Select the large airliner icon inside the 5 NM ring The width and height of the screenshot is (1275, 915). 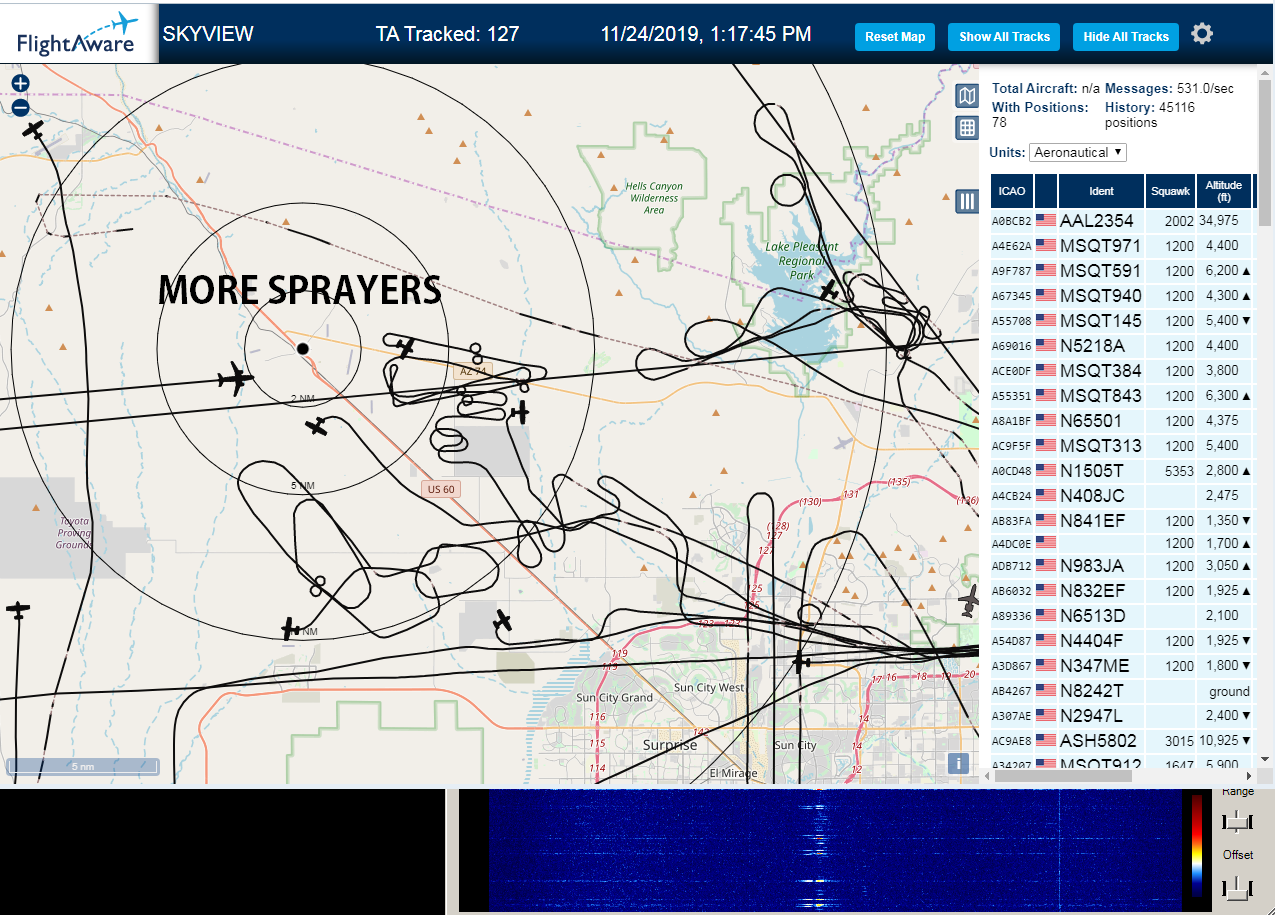coord(234,379)
